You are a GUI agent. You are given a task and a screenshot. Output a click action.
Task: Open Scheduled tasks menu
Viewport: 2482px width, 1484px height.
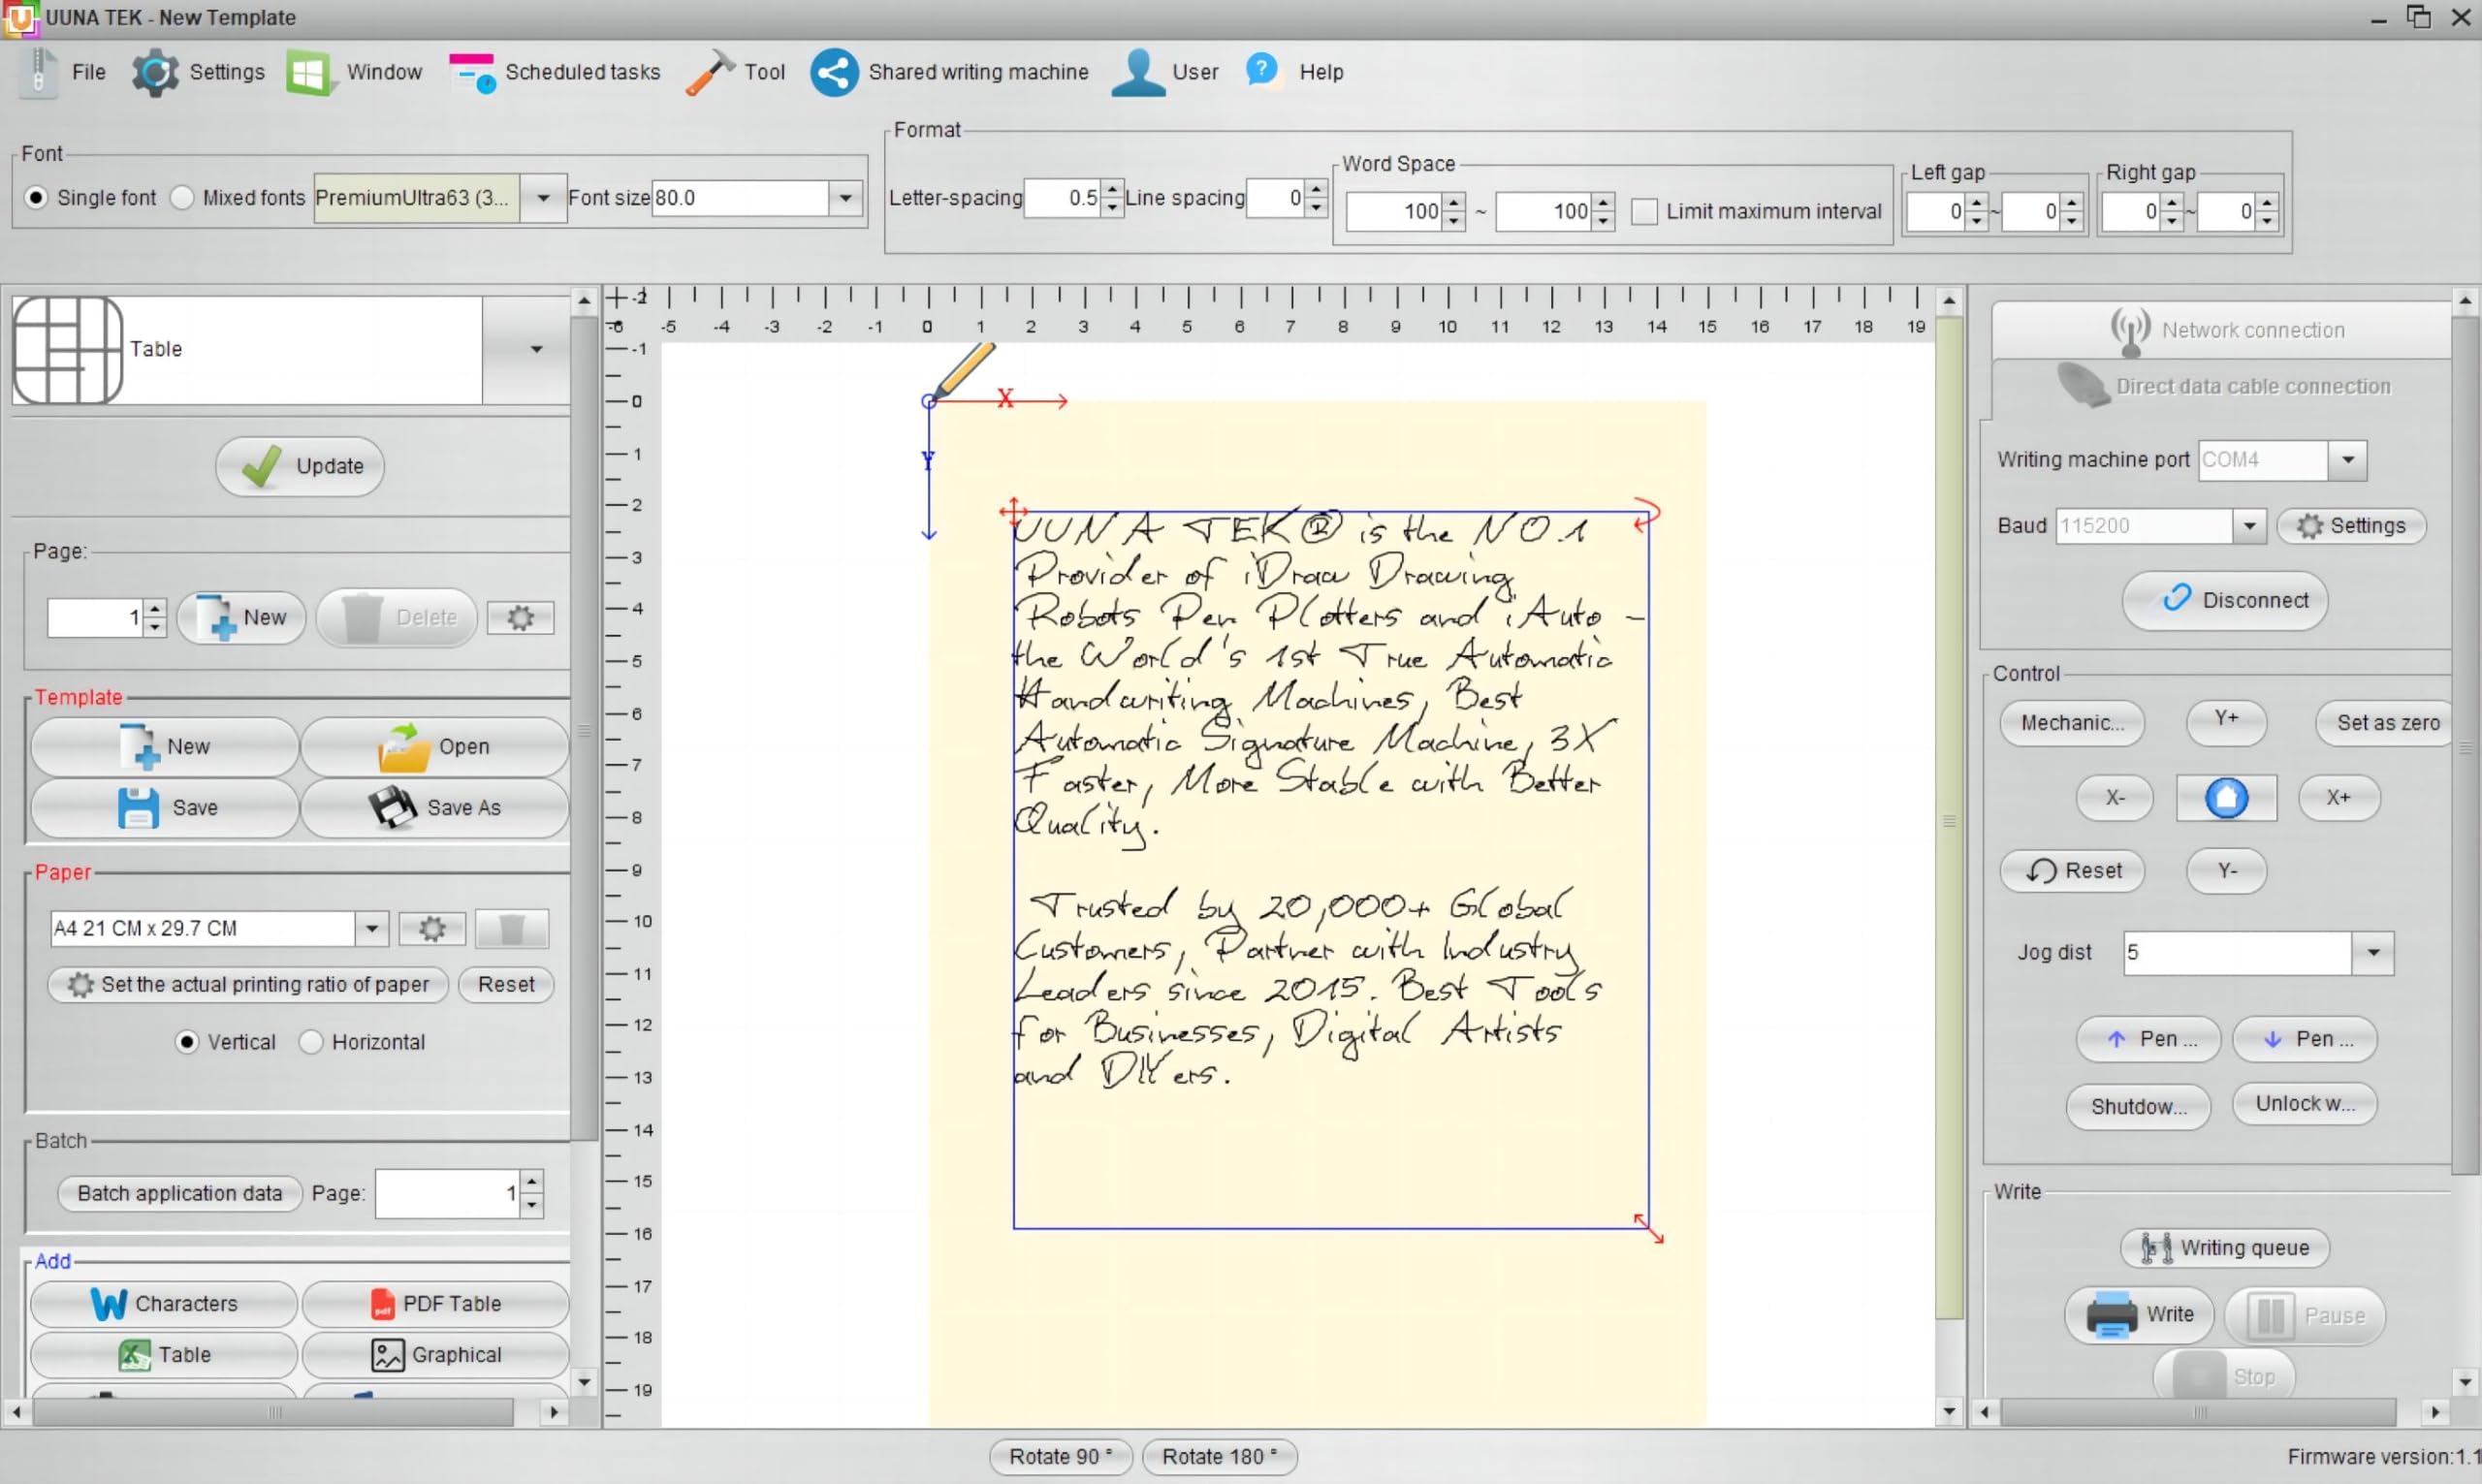tap(555, 72)
